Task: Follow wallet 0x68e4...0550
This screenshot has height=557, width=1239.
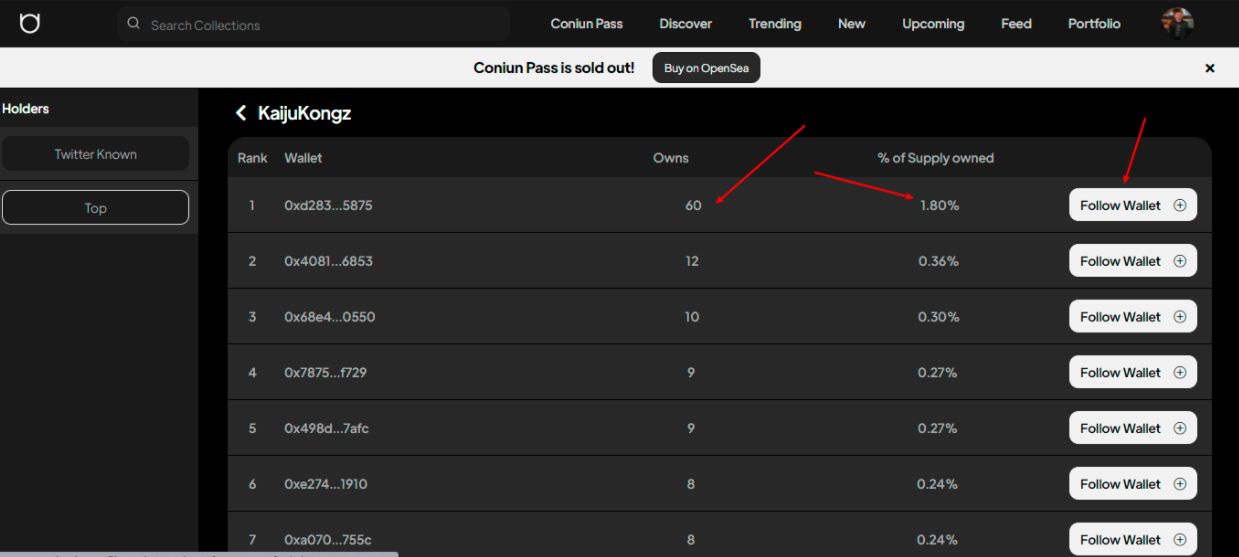Action: click(1120, 317)
